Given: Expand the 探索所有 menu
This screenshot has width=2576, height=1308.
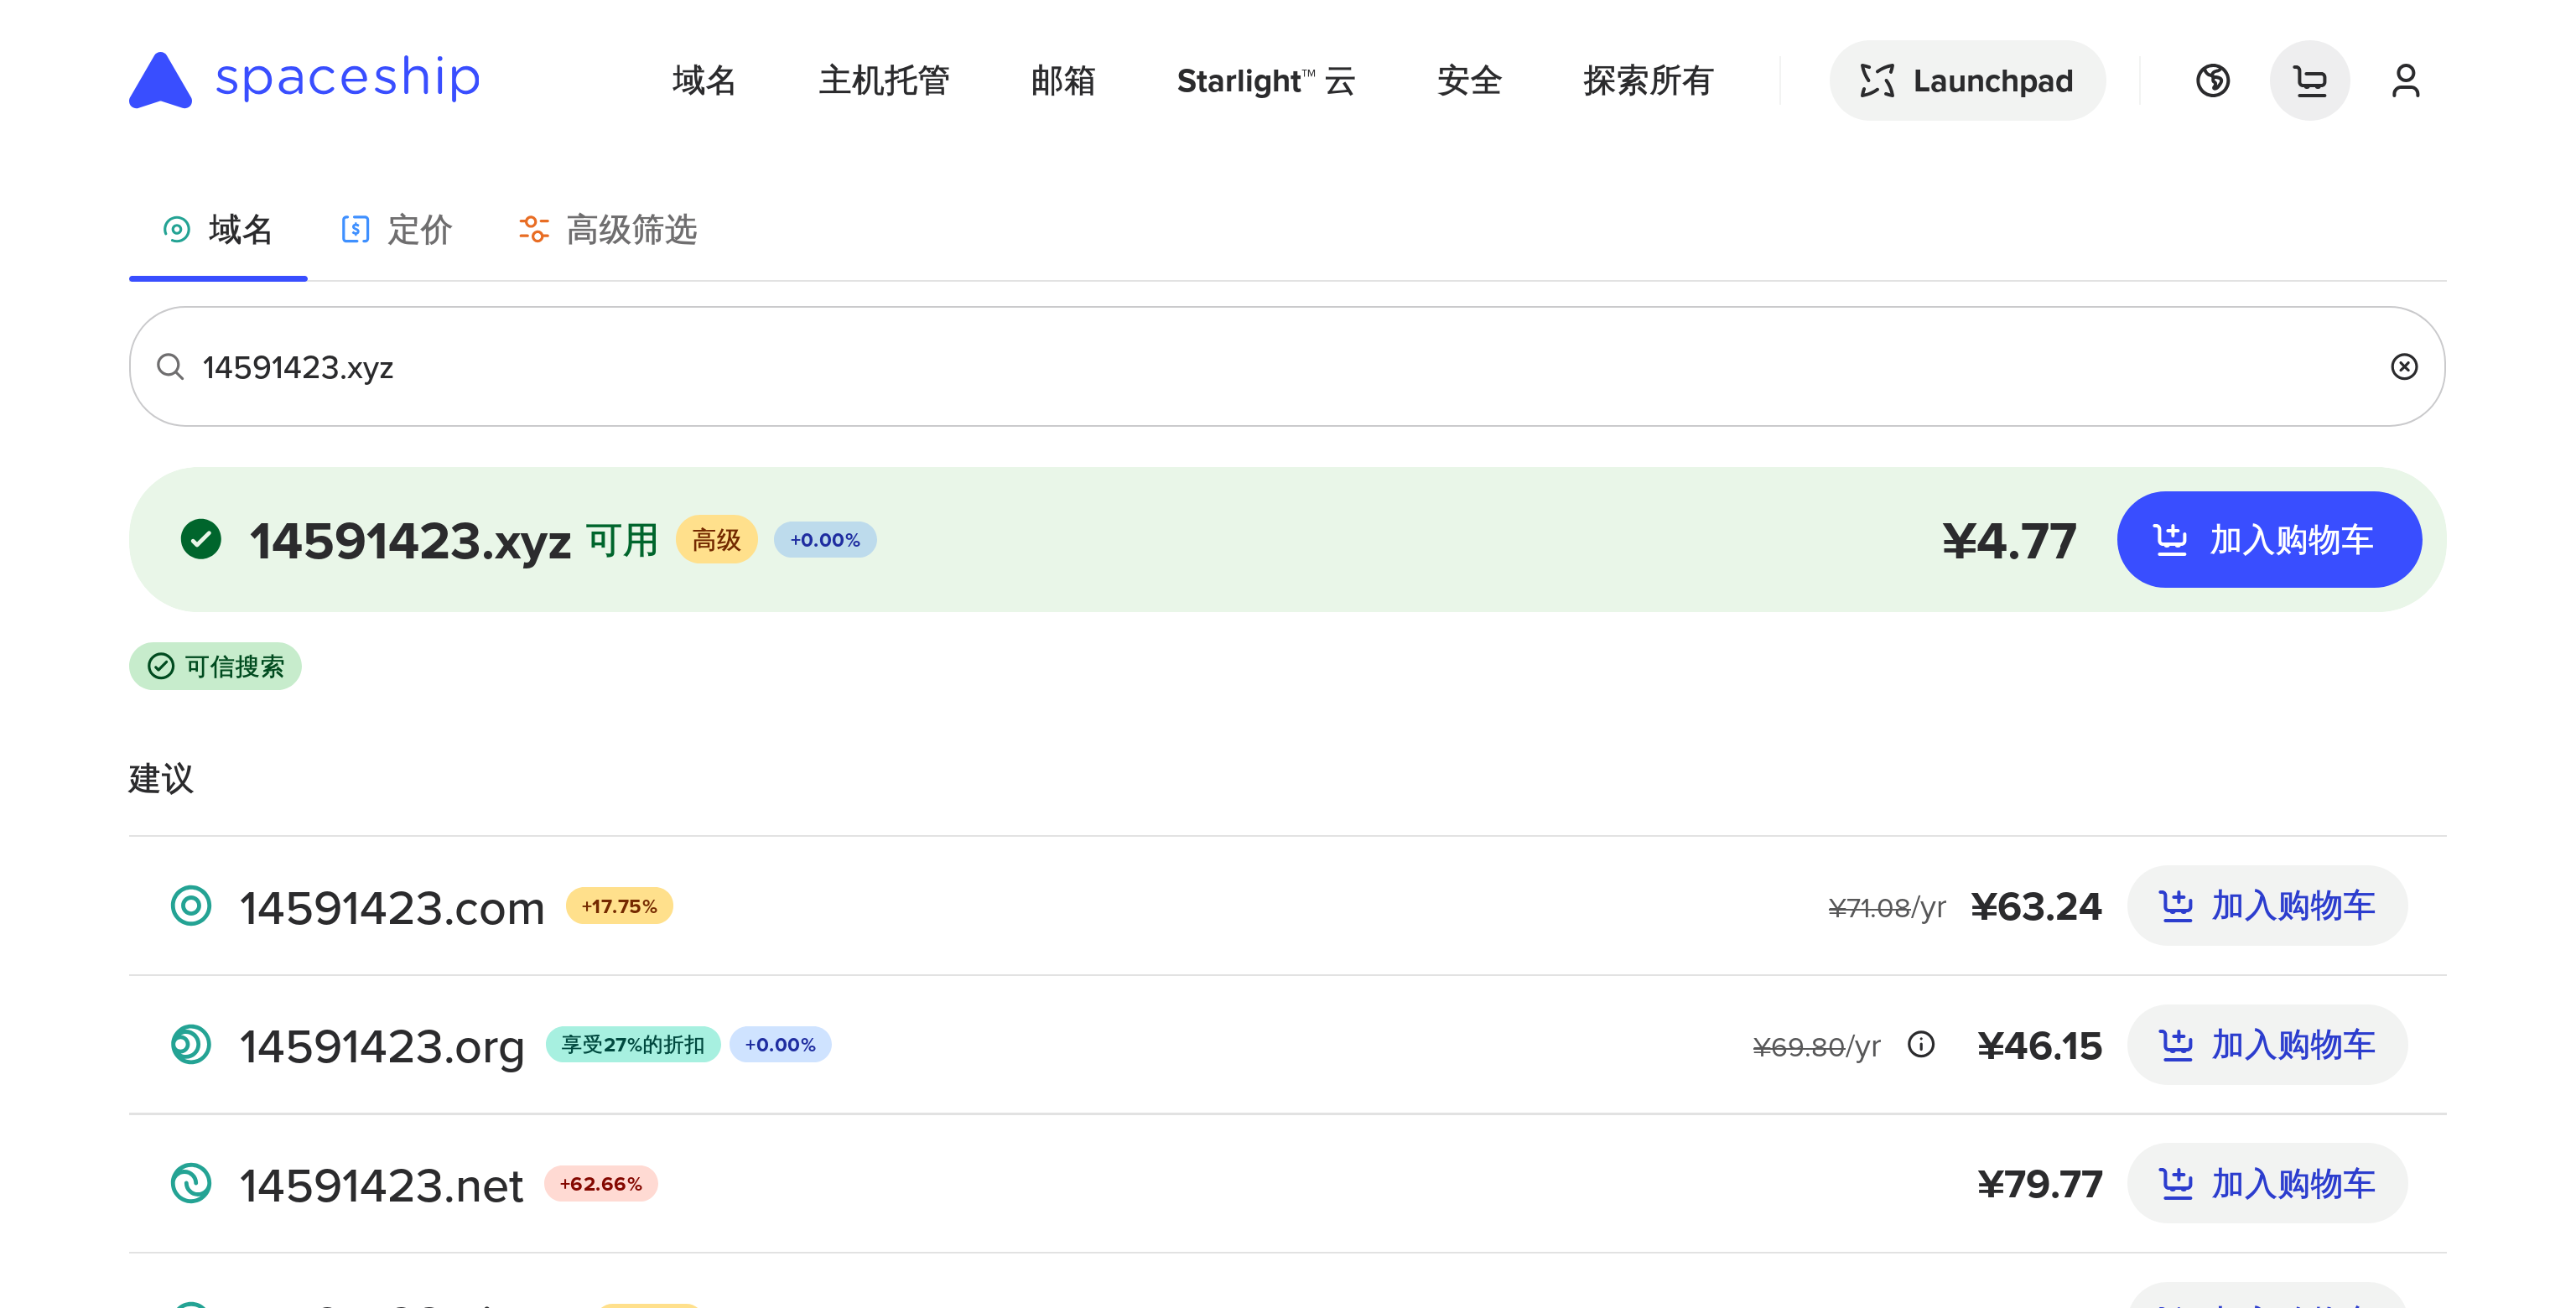Looking at the screenshot, I should click(1648, 81).
